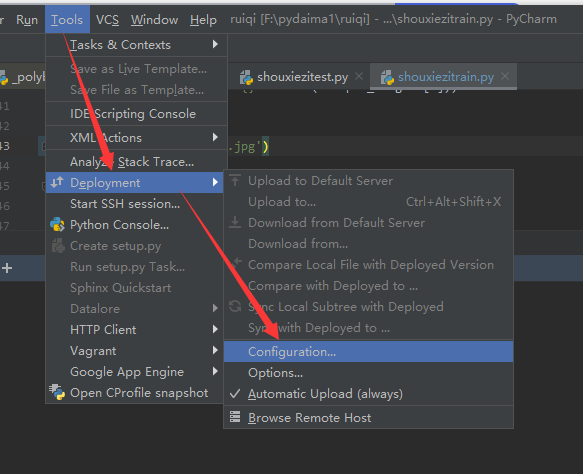This screenshot has width=583, height=474.
Task: Choose Upload to Default Server
Action: point(368,181)
